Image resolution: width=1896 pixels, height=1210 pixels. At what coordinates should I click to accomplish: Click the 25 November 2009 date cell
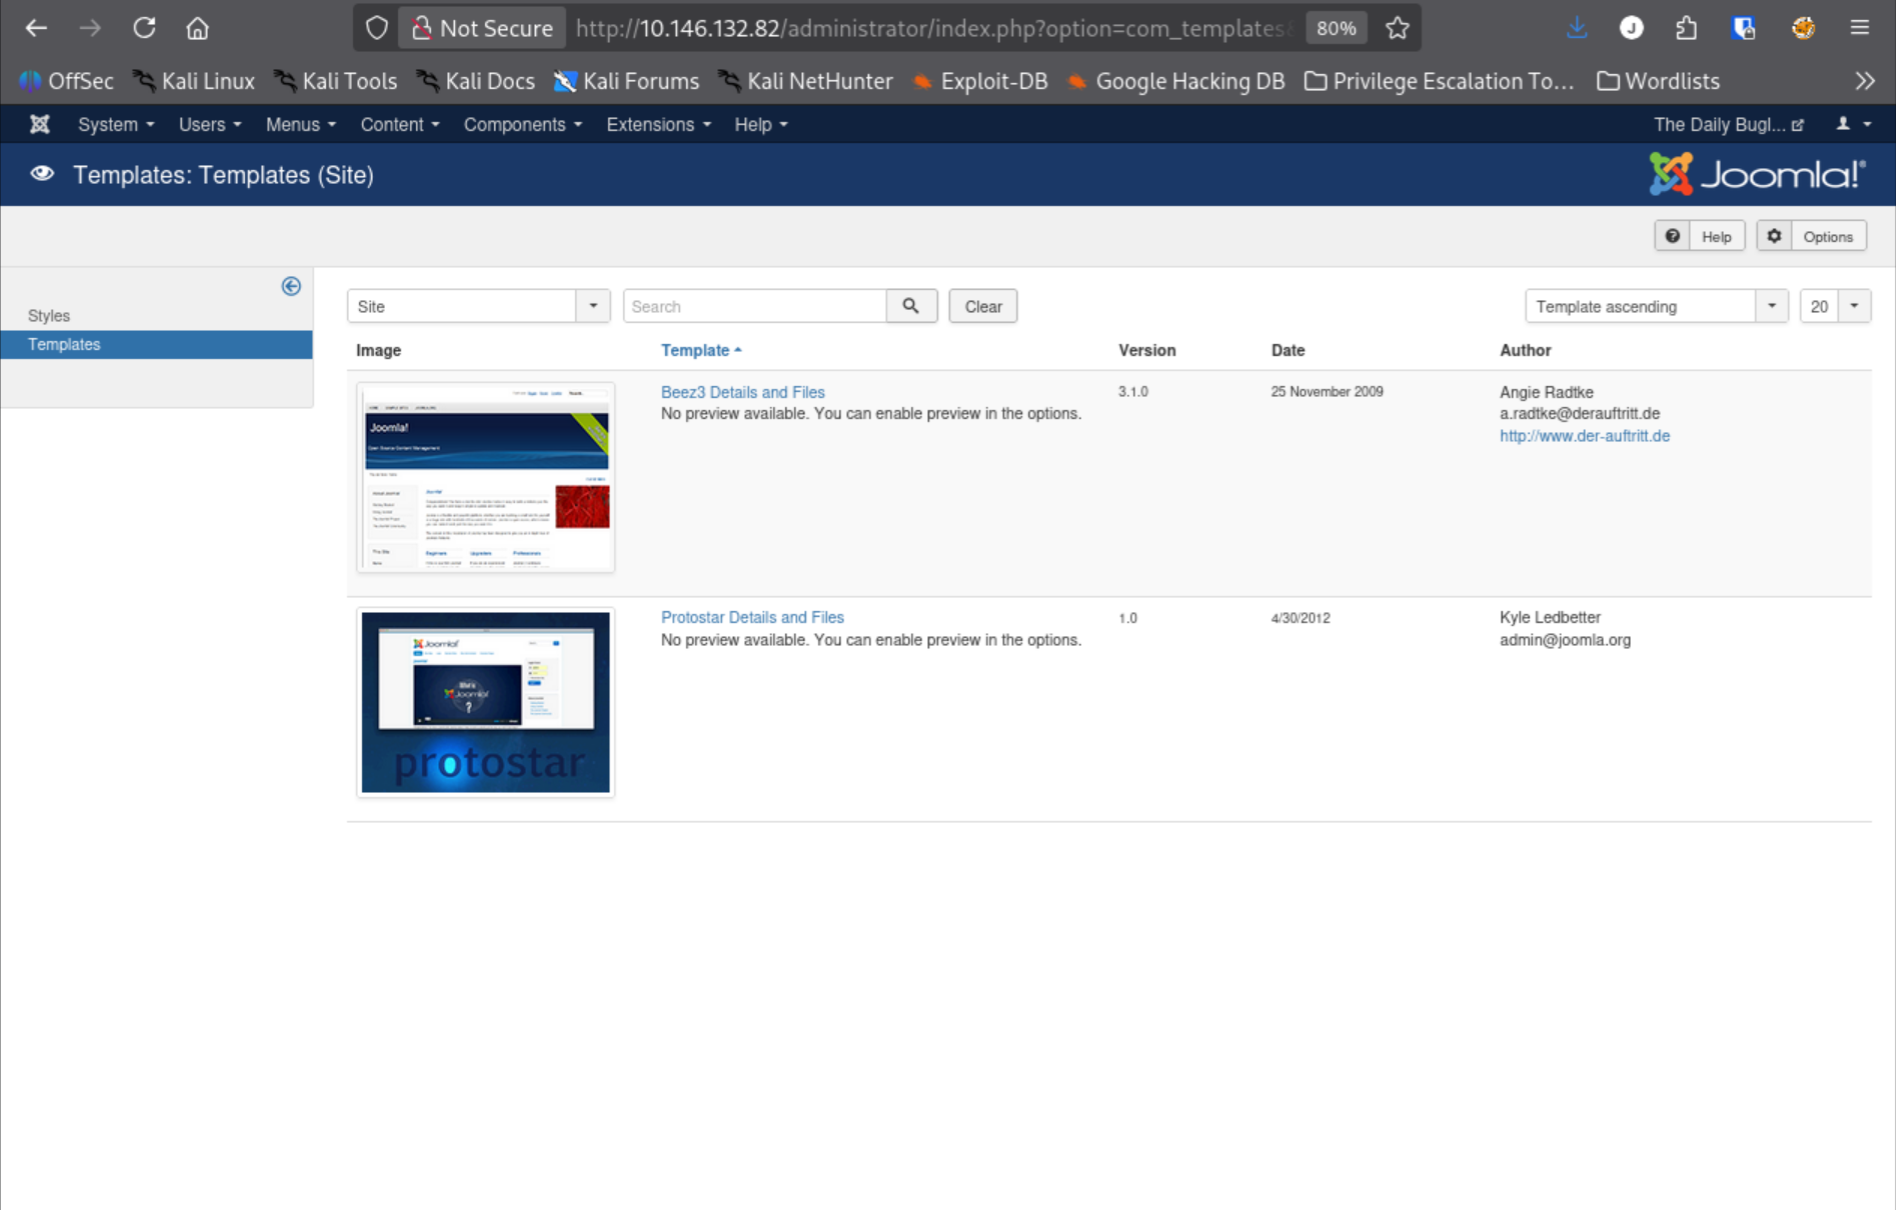[x=1327, y=392]
